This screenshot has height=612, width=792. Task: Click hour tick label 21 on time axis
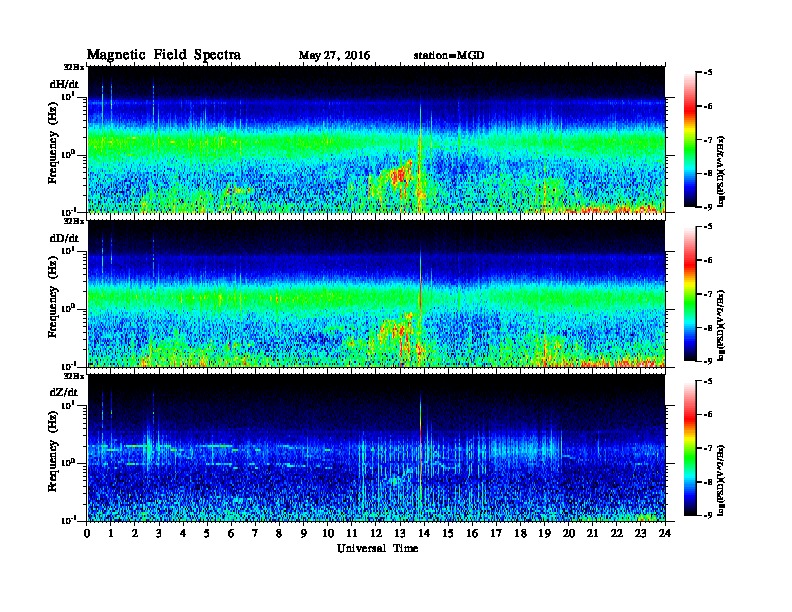click(x=592, y=533)
